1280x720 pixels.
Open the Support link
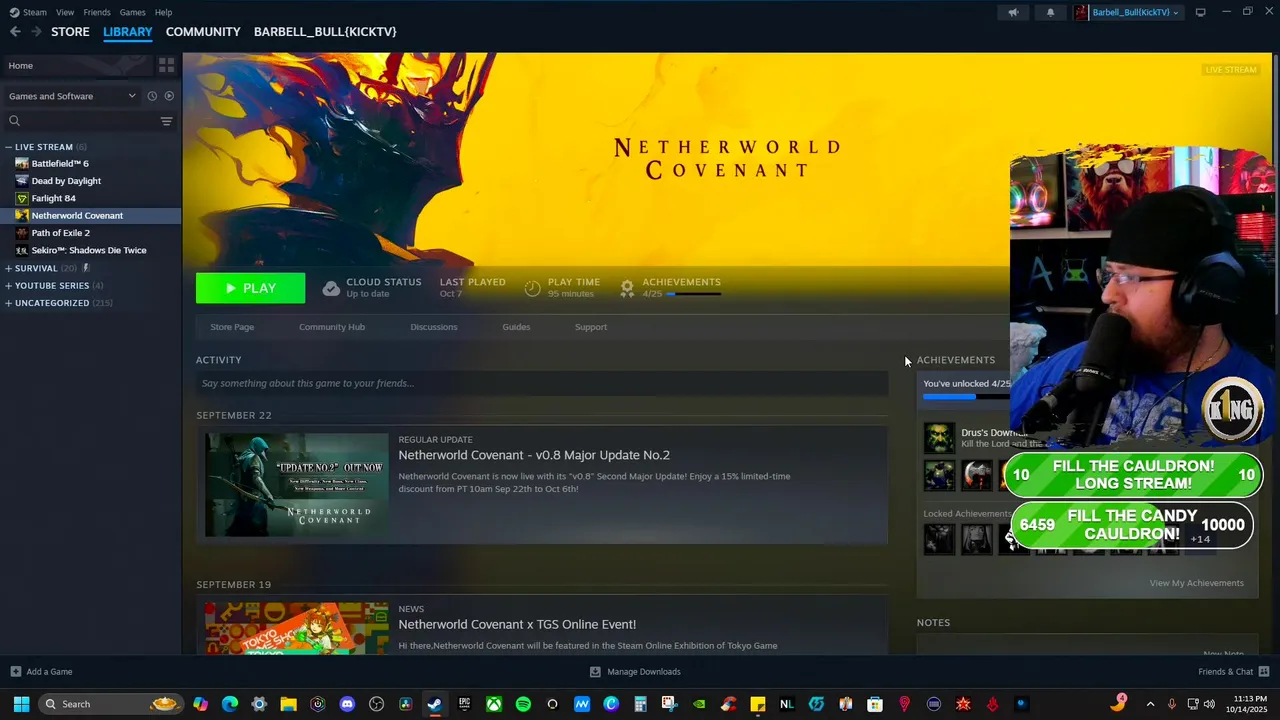click(591, 327)
